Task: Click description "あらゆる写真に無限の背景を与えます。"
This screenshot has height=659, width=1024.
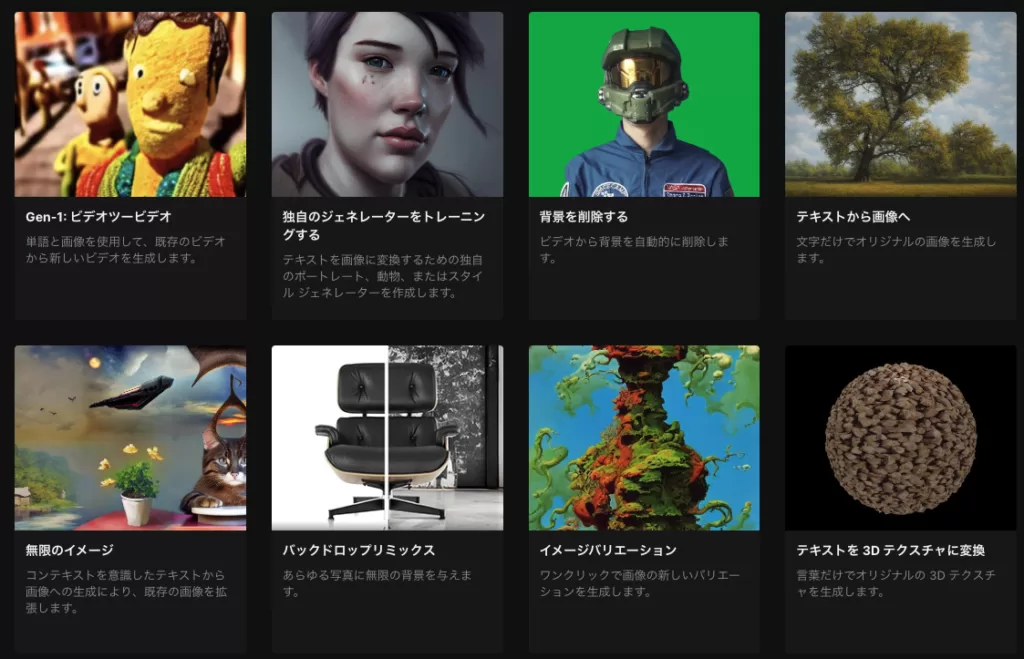Action: [x=377, y=583]
